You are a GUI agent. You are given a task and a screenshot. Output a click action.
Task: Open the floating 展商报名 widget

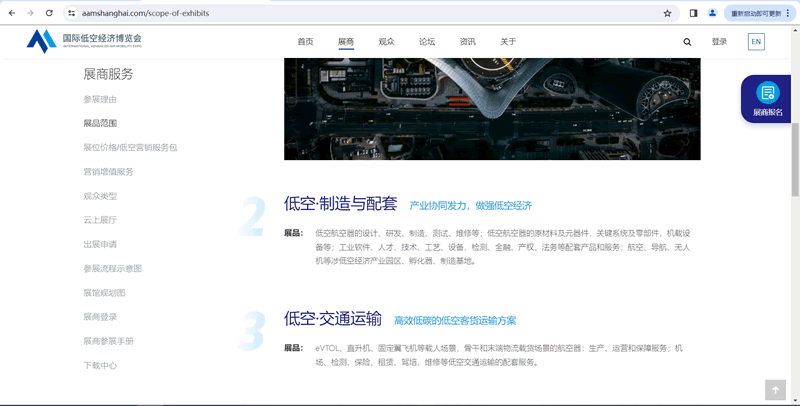point(767,99)
